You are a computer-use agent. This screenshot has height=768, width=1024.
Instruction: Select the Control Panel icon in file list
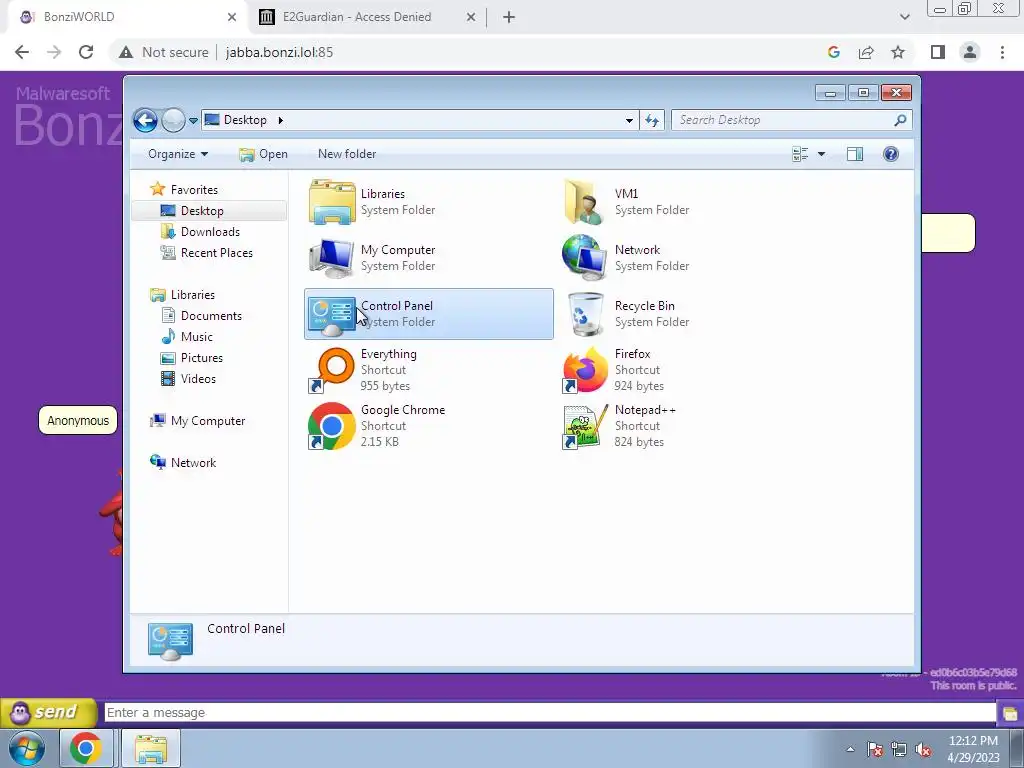pos(331,315)
